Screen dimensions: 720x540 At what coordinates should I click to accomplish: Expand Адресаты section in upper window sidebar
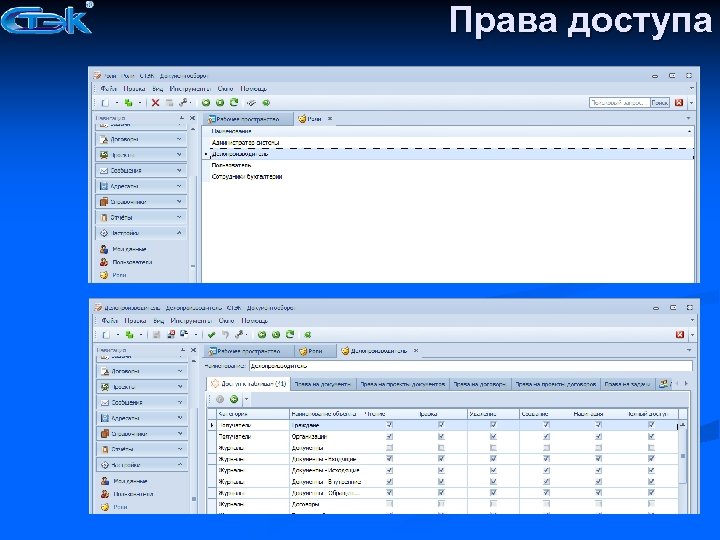(141, 186)
